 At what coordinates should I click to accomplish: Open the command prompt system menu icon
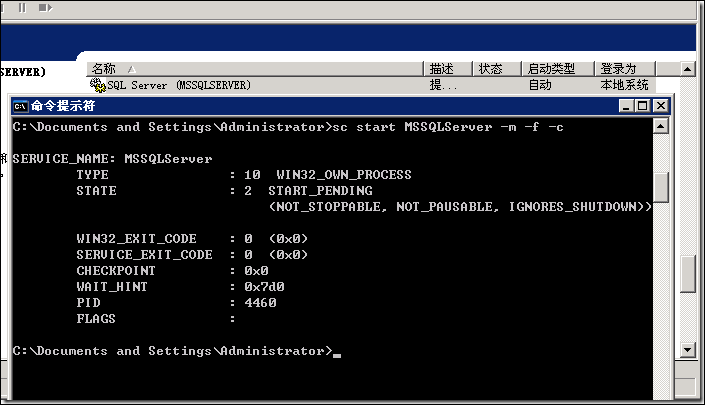(20, 107)
